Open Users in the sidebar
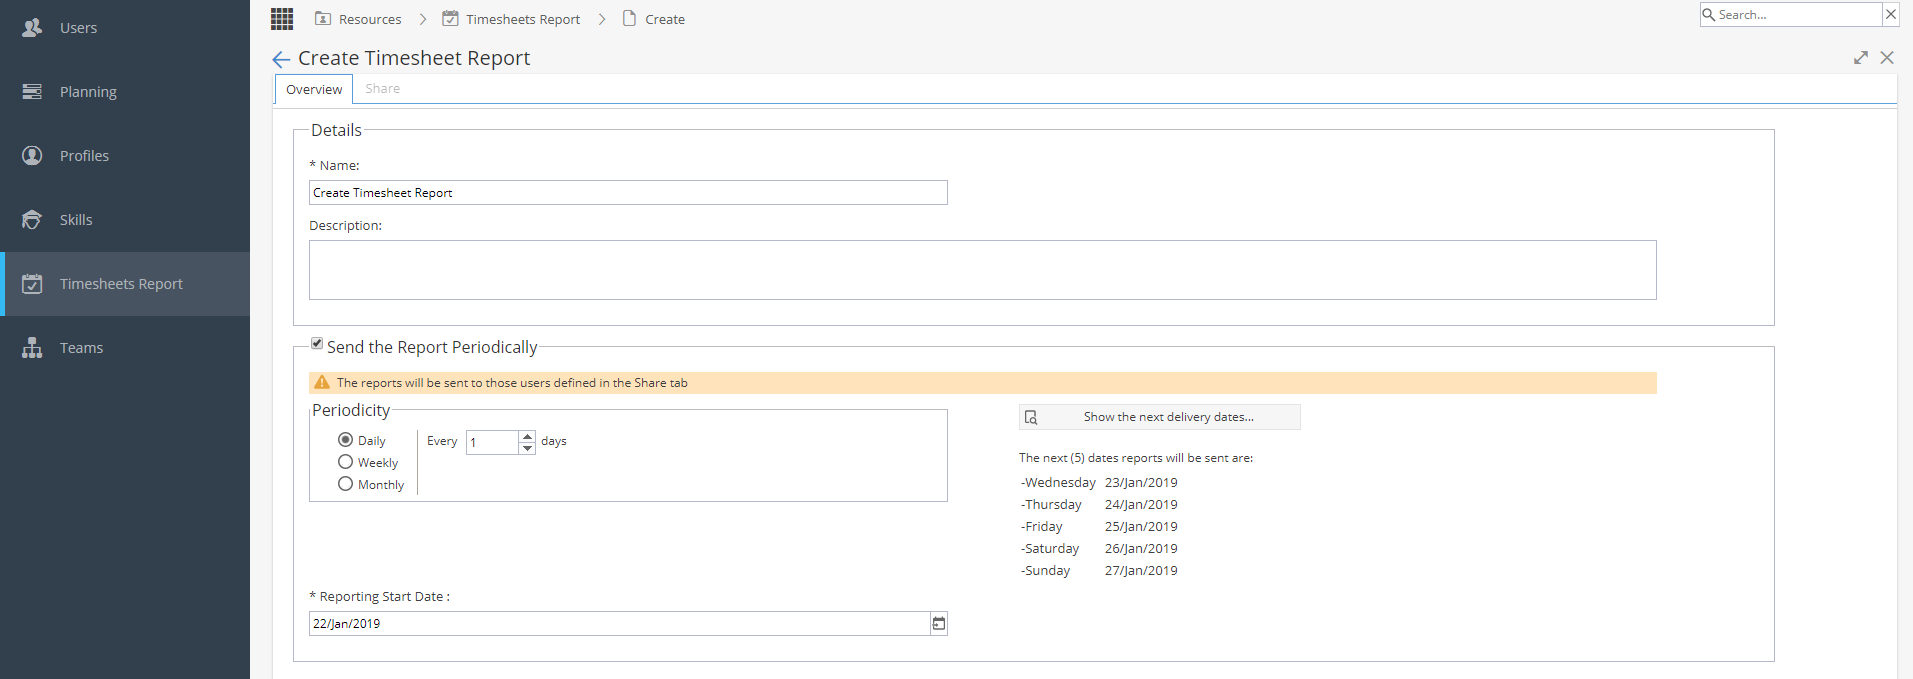The width and height of the screenshot is (1913, 679). pyautogui.click(x=125, y=28)
